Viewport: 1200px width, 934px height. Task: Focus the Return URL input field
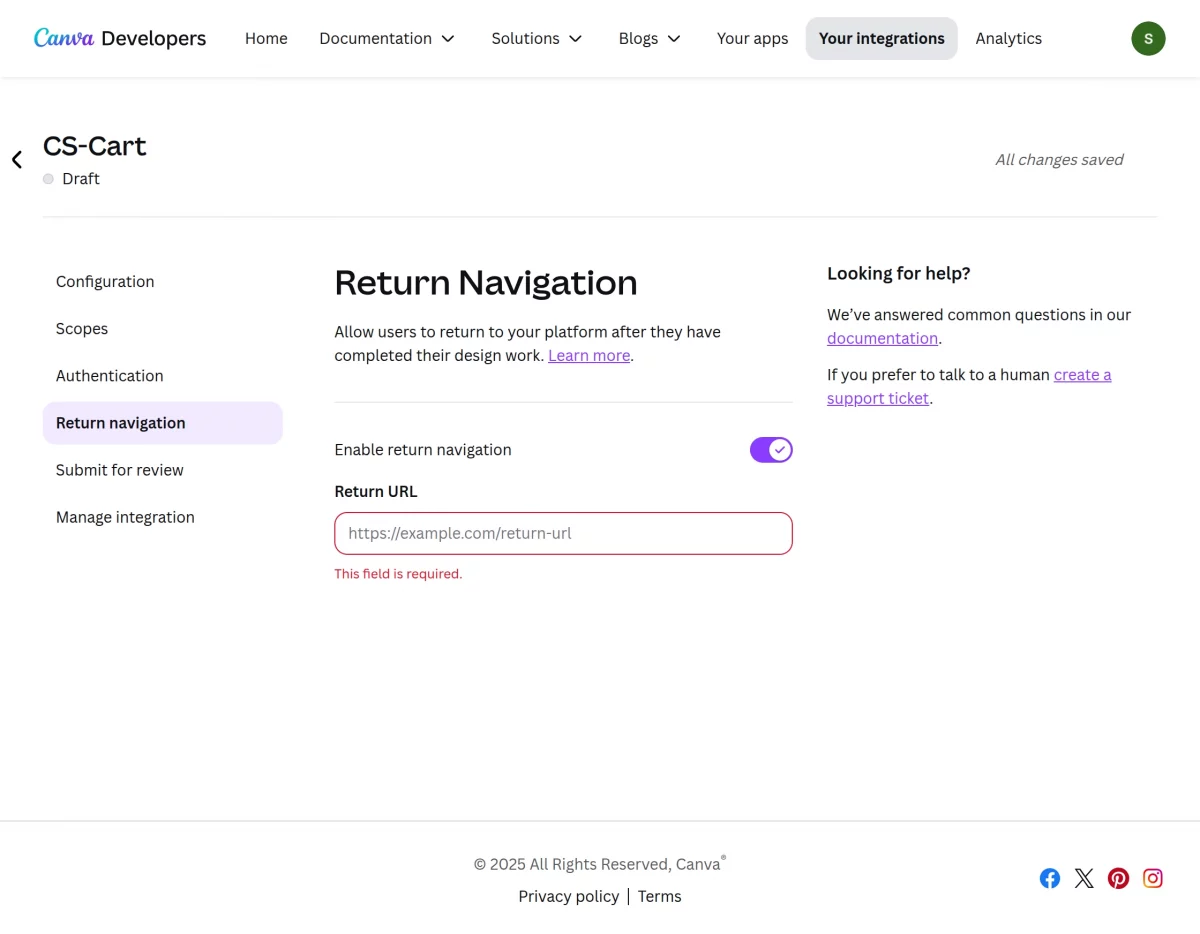pyautogui.click(x=563, y=533)
